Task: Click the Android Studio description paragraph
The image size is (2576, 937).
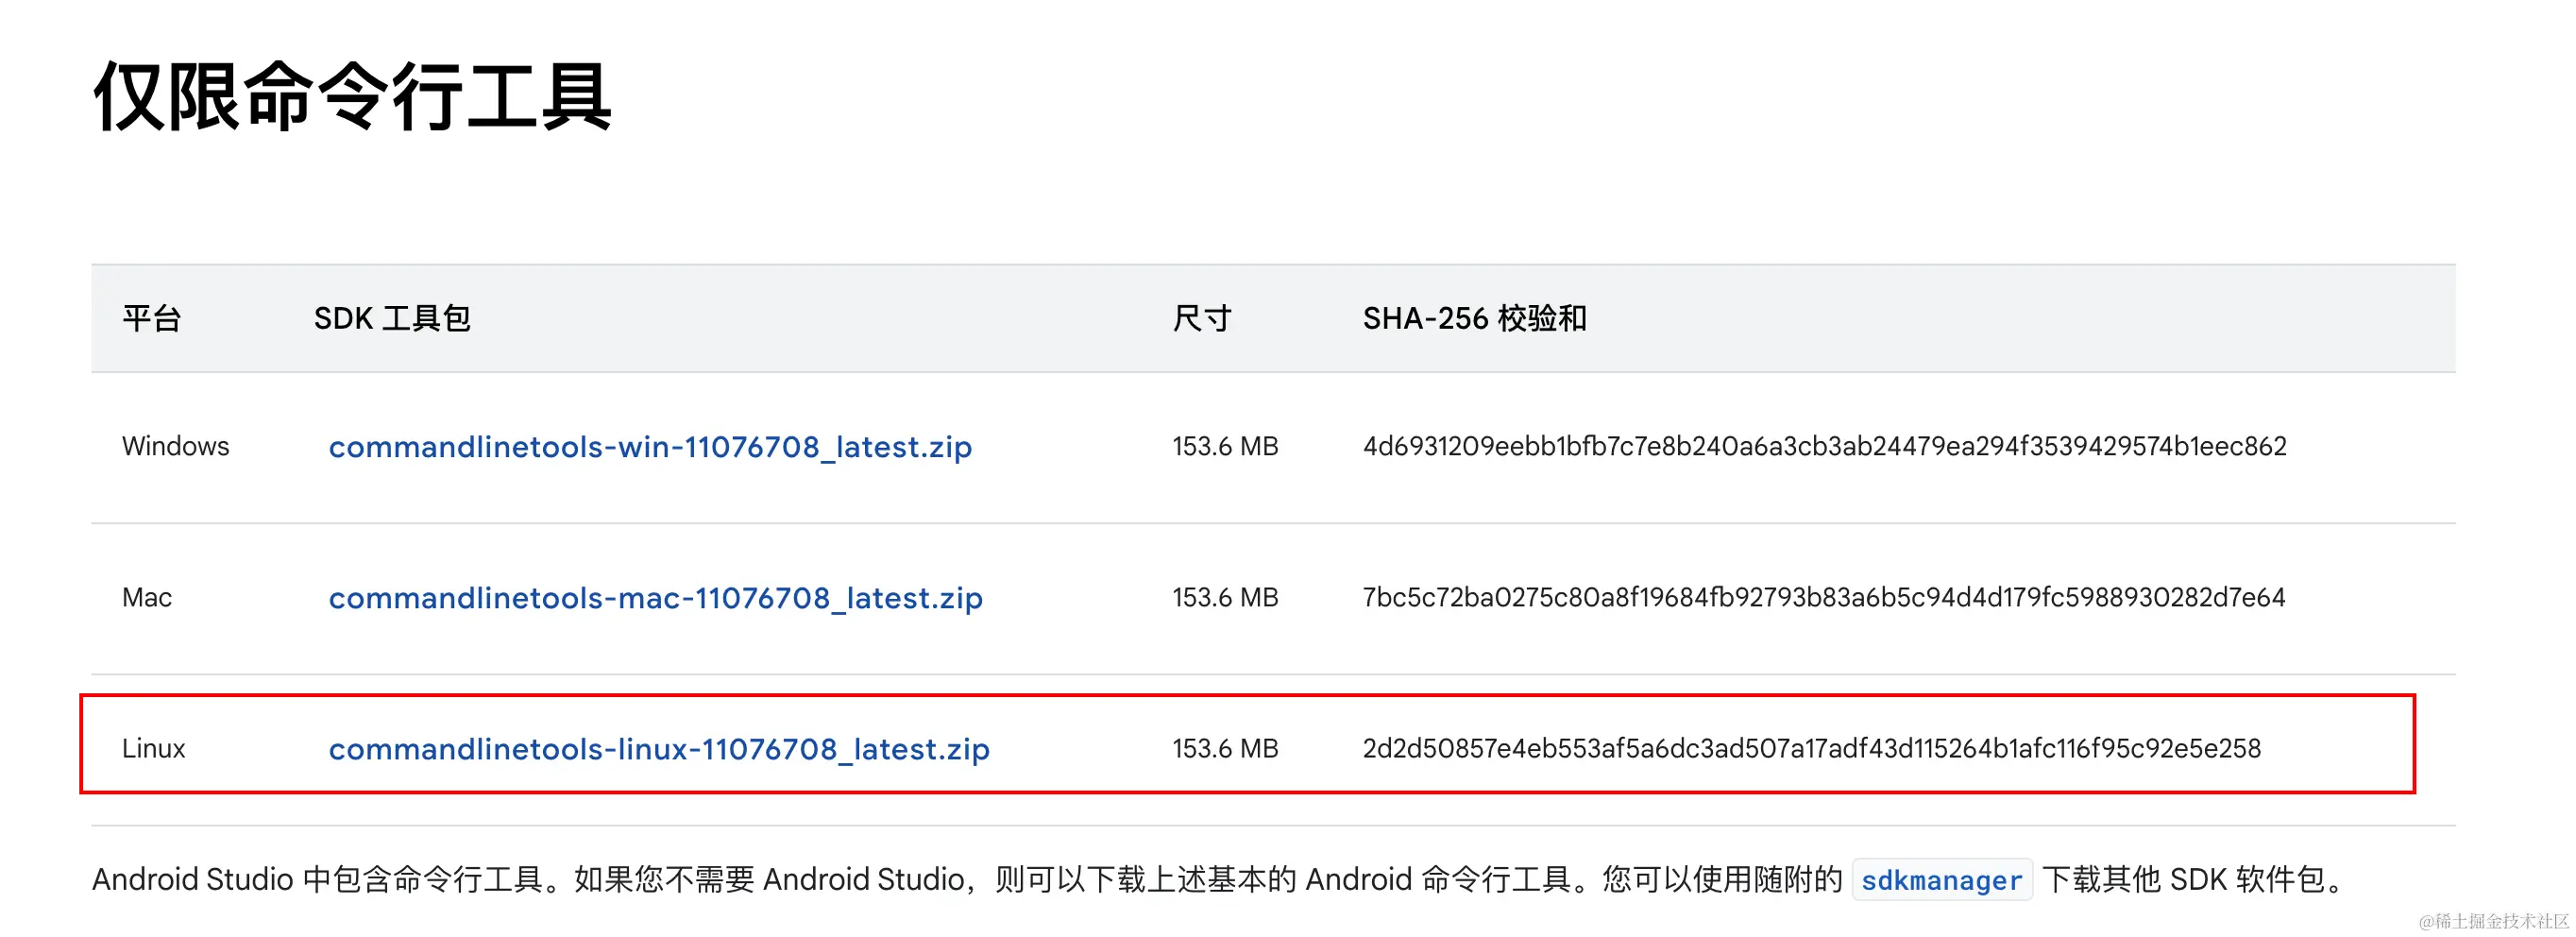Action: 1219,880
